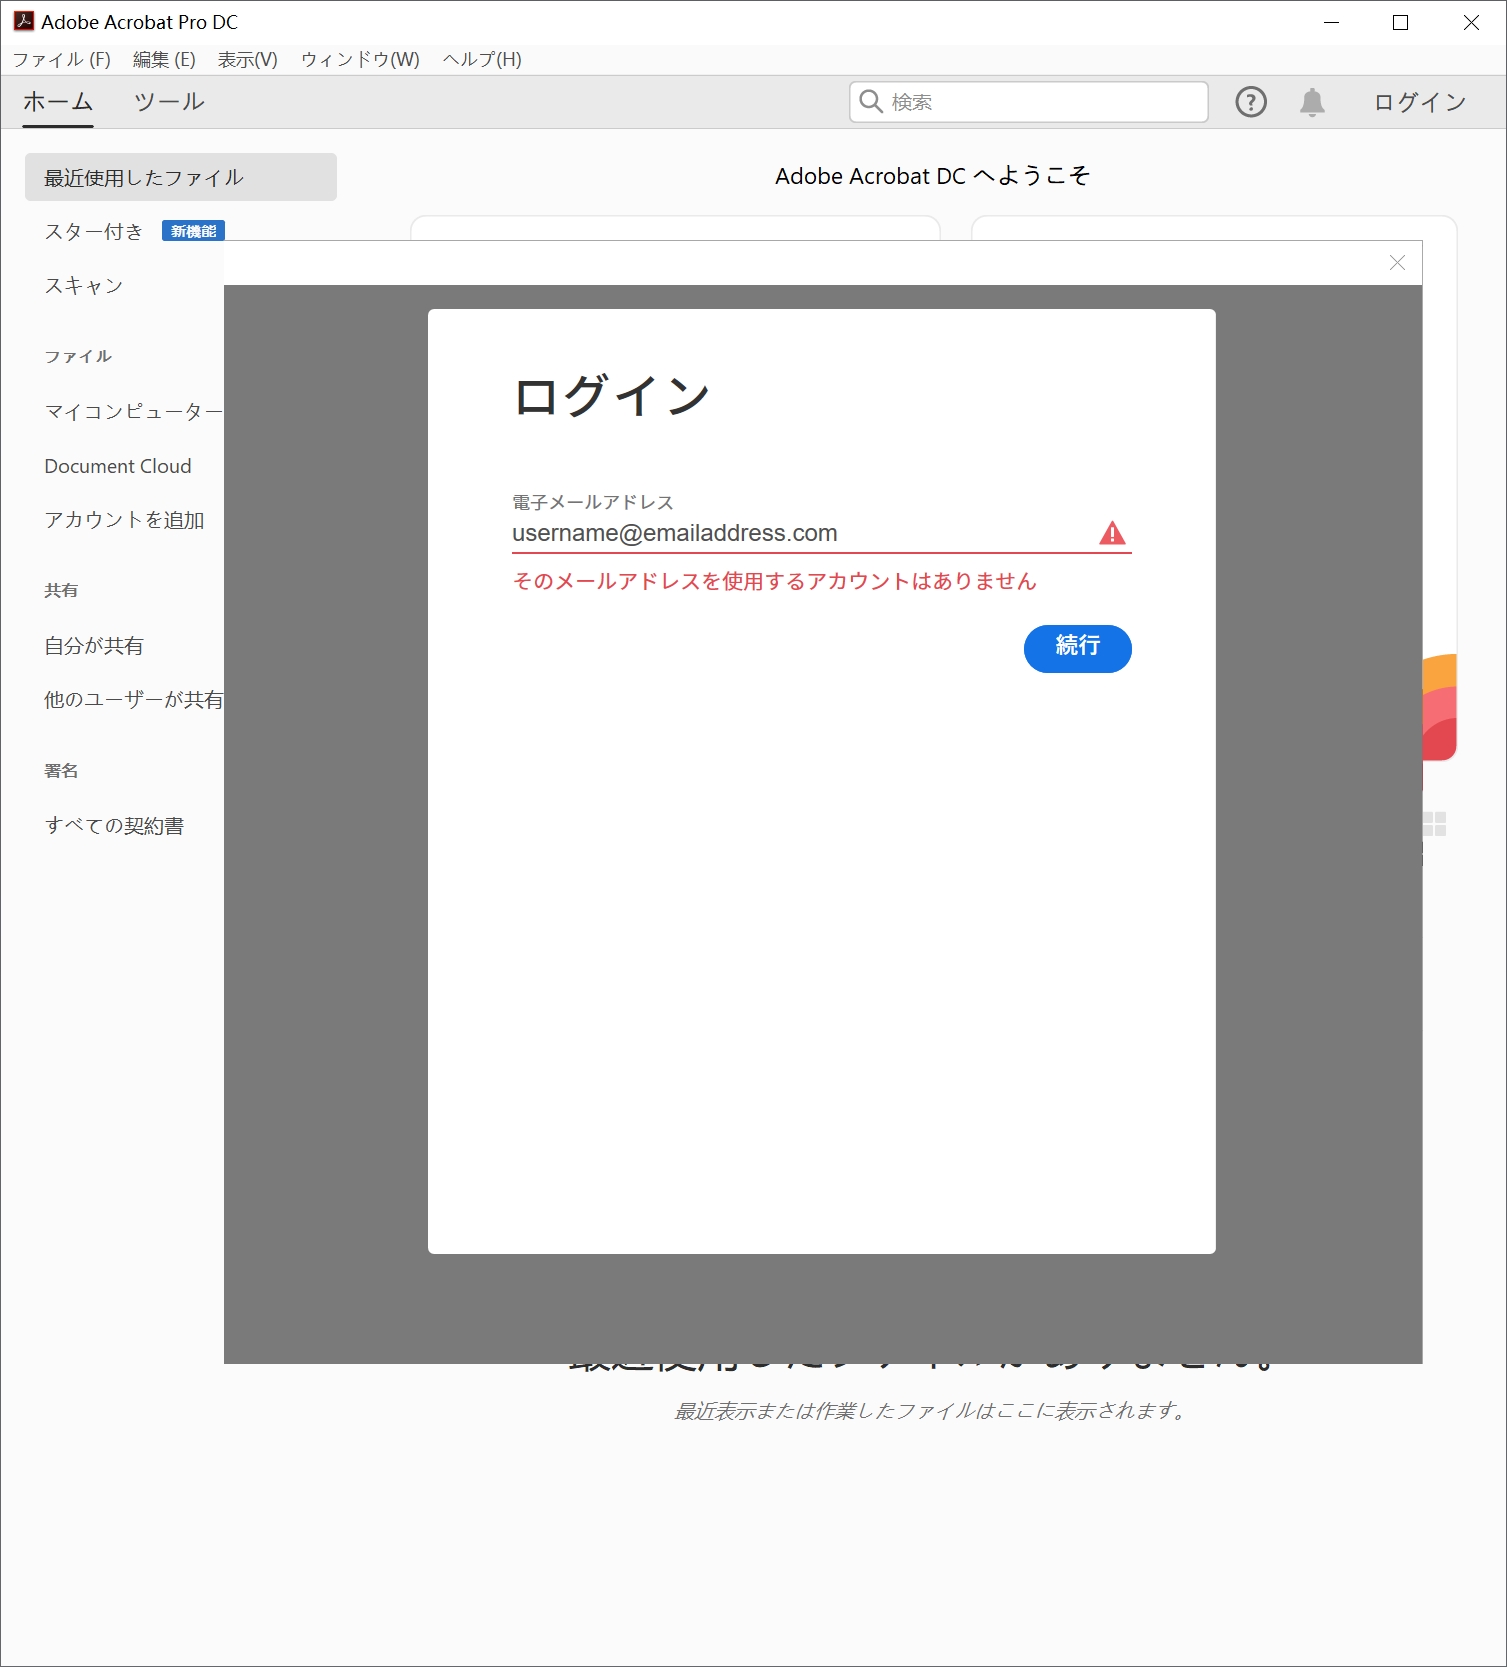Open the 表示(V) menu
The height and width of the screenshot is (1667, 1507).
[248, 60]
